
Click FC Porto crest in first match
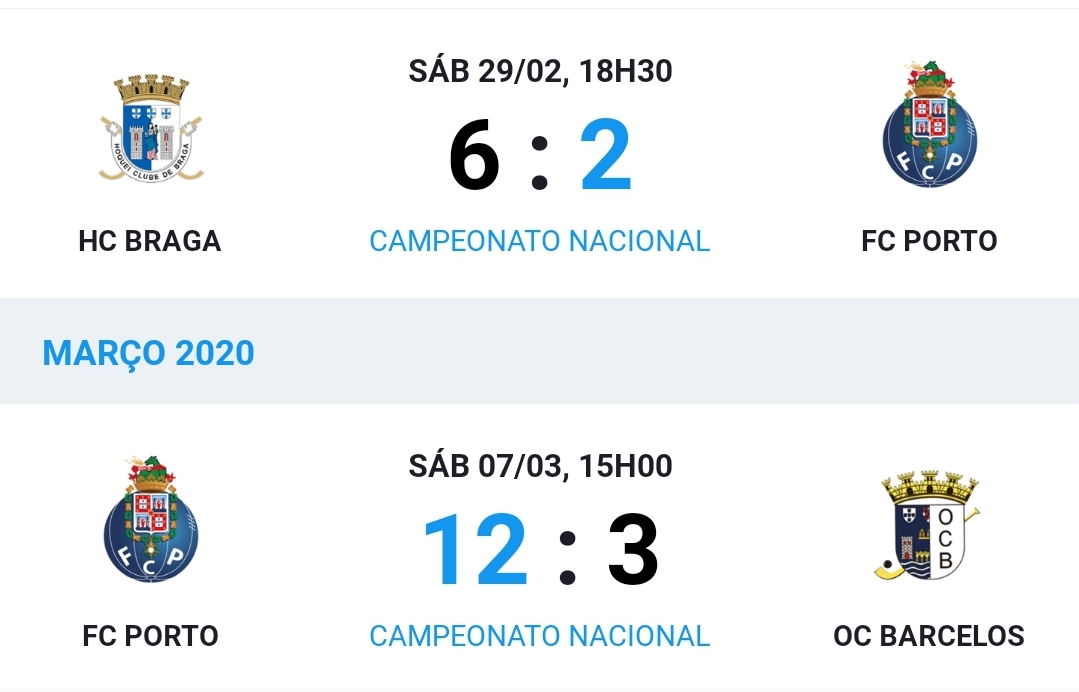point(930,124)
